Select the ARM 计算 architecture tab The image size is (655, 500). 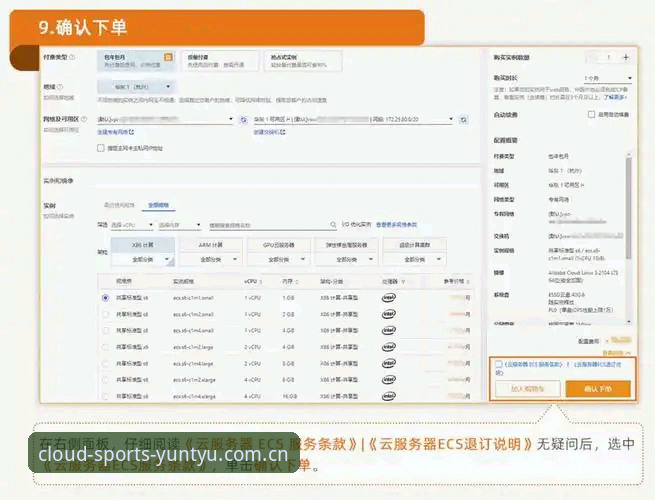coord(211,245)
